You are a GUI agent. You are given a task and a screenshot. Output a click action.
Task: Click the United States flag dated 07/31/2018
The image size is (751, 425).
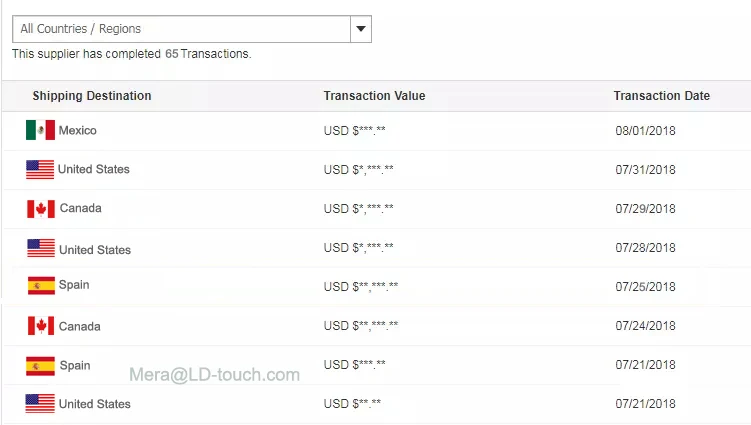click(x=40, y=170)
